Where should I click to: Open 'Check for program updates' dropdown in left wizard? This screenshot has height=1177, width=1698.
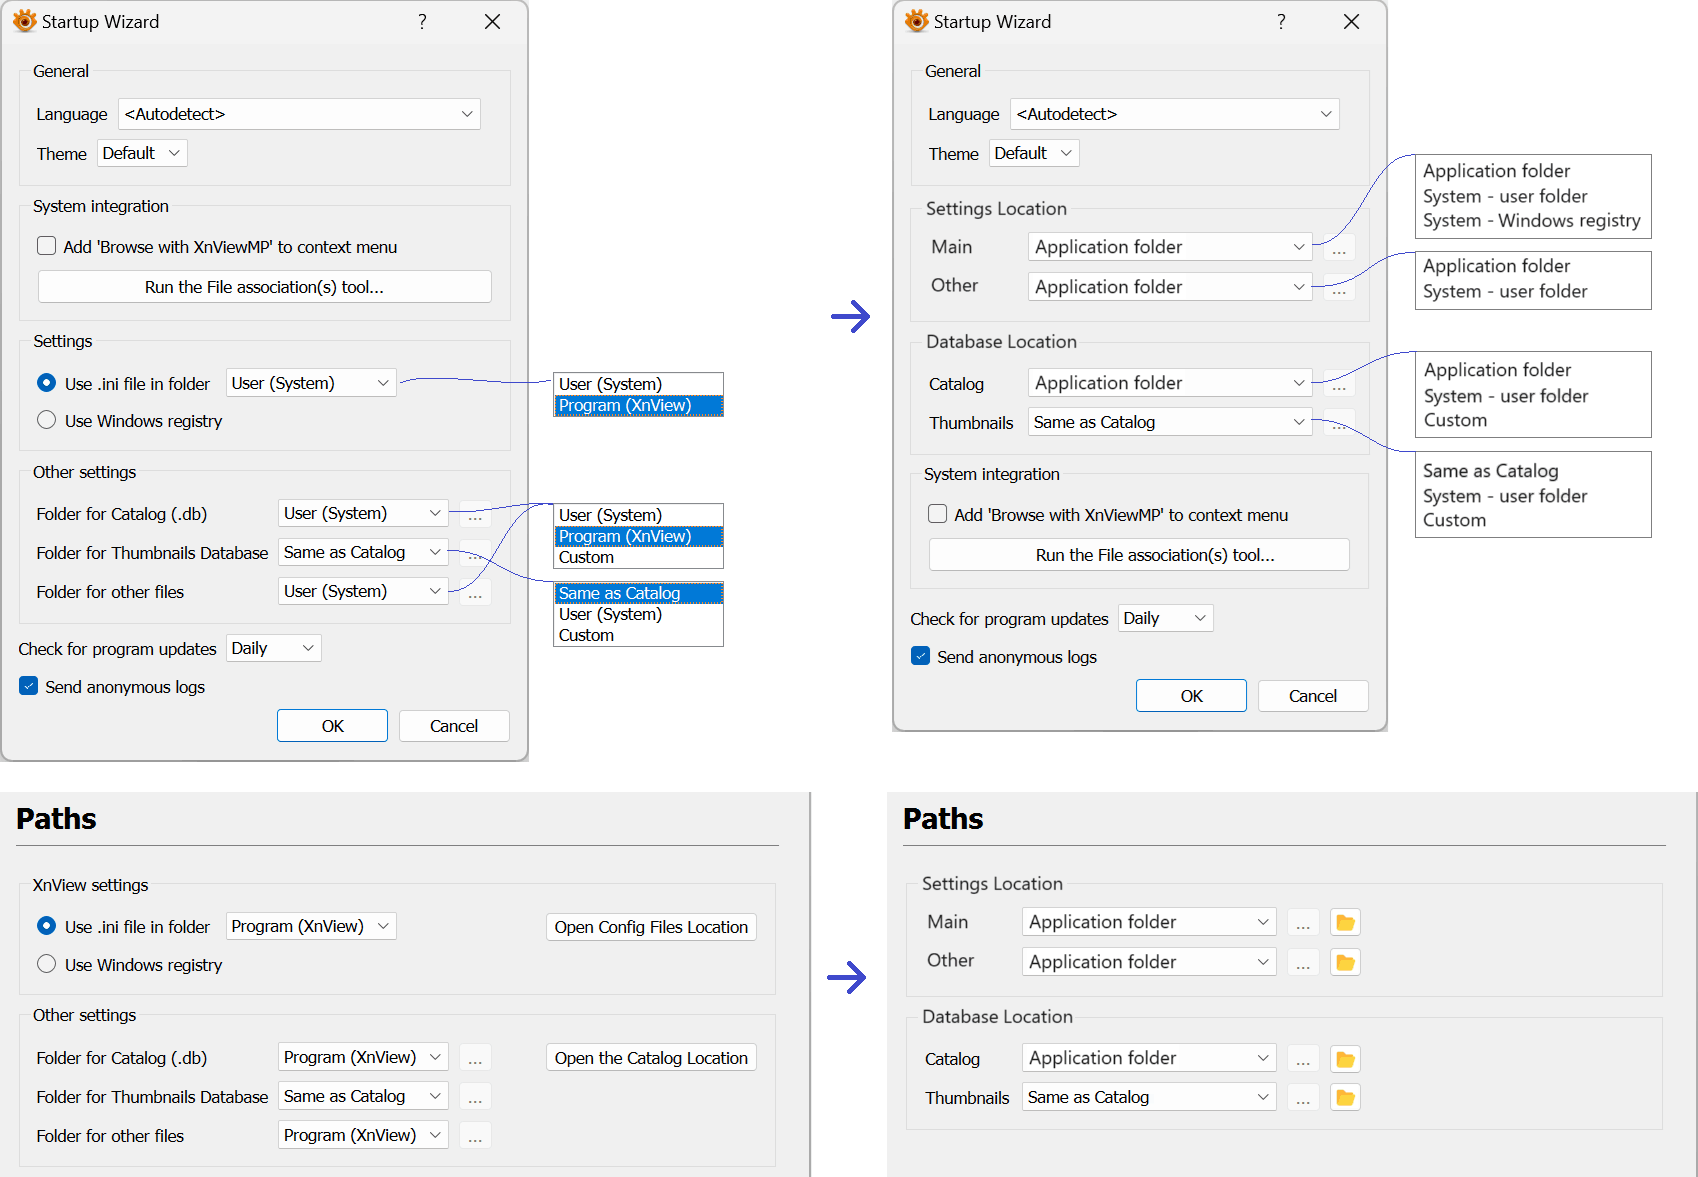click(x=273, y=648)
